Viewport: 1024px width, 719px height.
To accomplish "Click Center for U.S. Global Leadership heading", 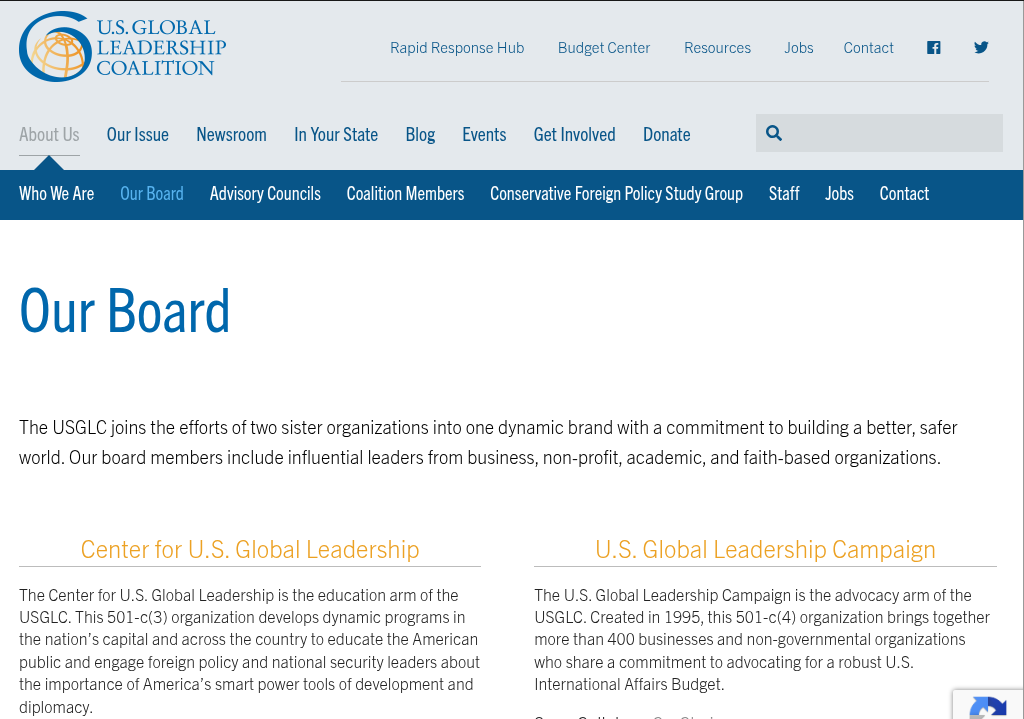I will 250,549.
